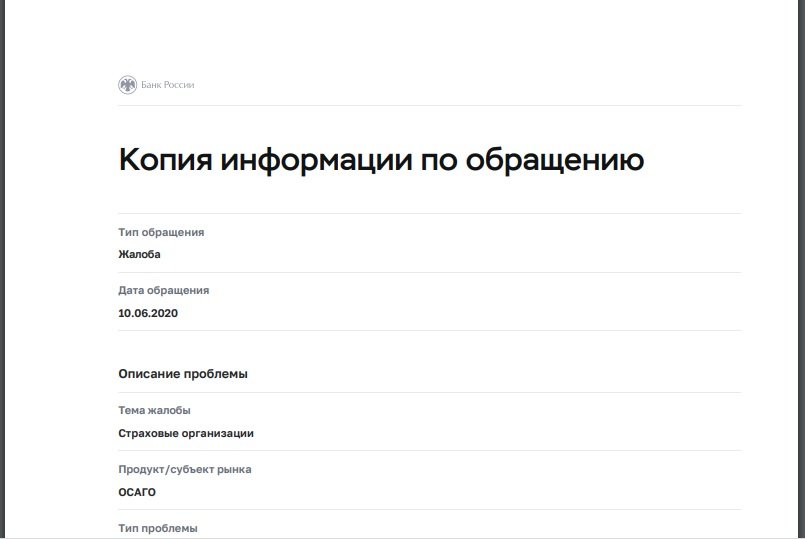Click the word 'Копия' in the title
The width and height of the screenshot is (805, 539).
pos(165,161)
